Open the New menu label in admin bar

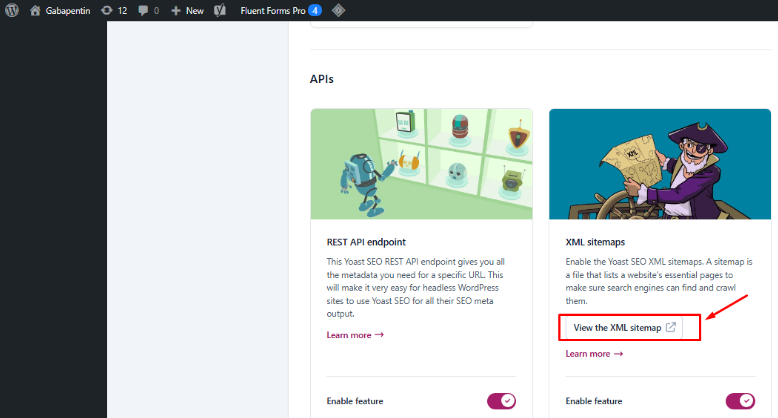[194, 10]
